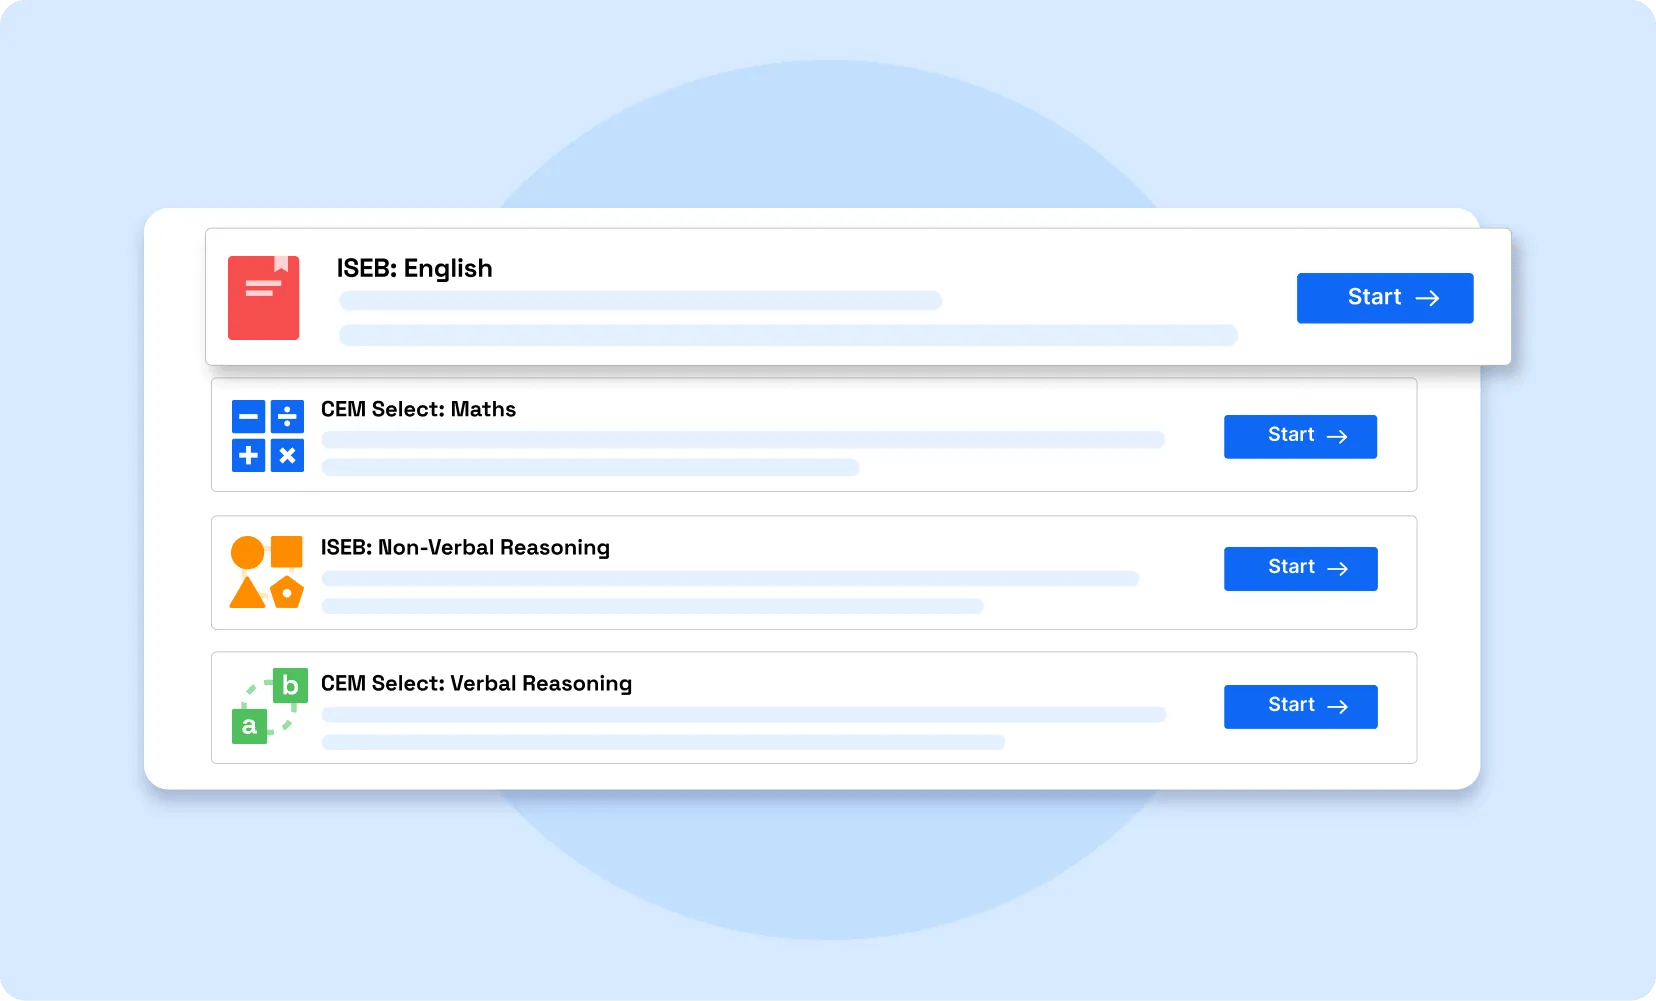Click the green letter b tile
This screenshot has height=1001, width=1656.
tap(290, 686)
